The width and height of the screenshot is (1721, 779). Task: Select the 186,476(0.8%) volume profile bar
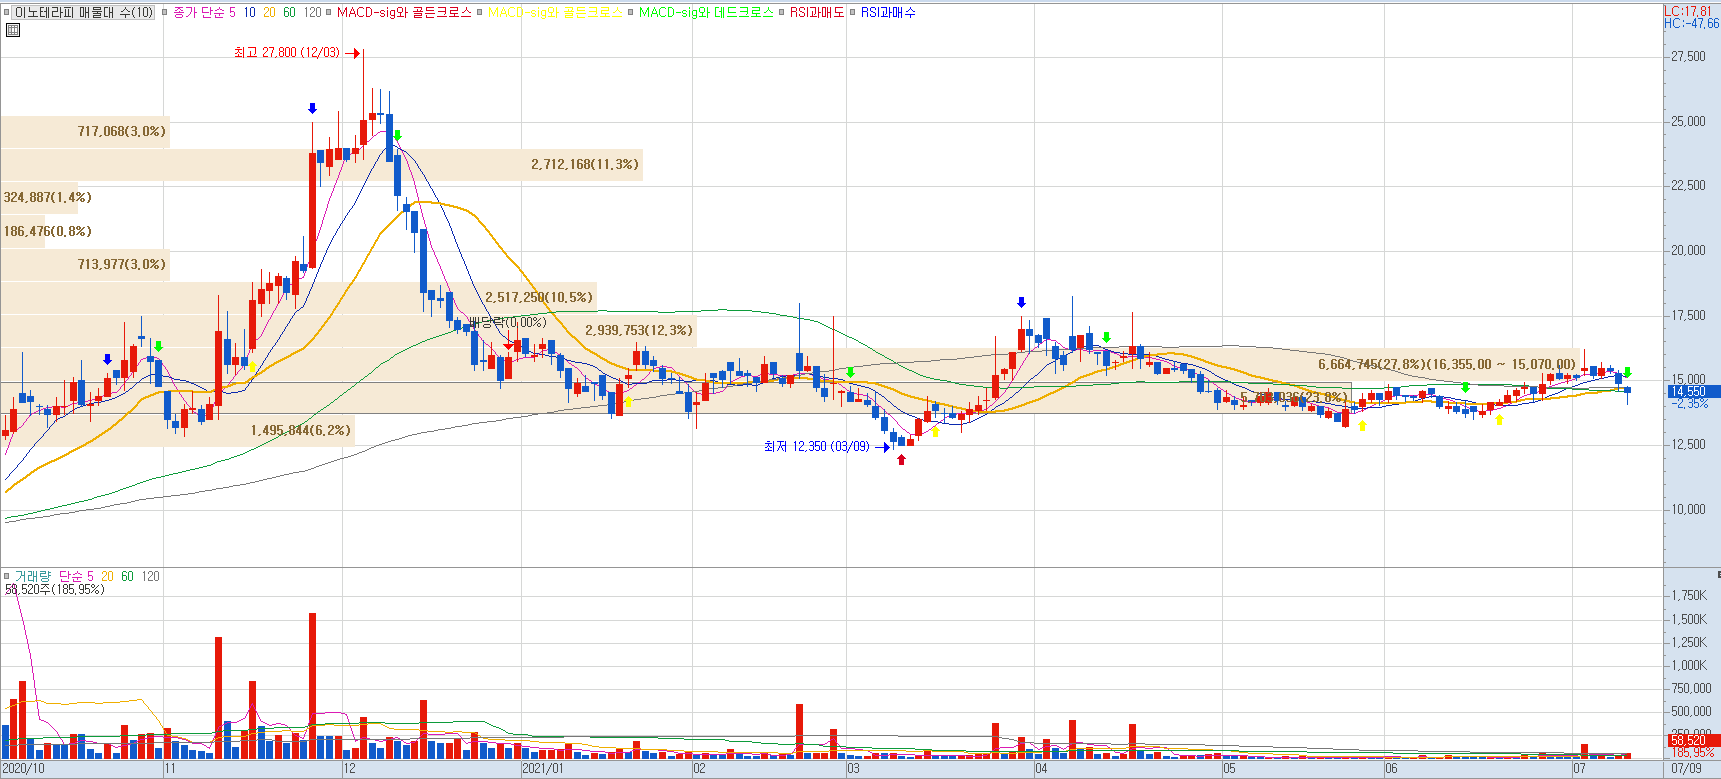click(23, 232)
